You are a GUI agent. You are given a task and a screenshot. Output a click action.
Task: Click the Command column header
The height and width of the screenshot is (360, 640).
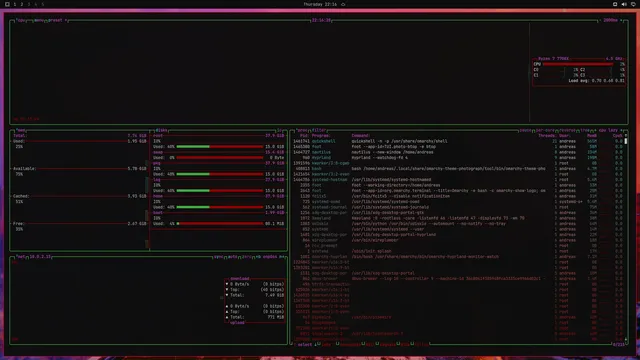pyautogui.click(x=361, y=136)
